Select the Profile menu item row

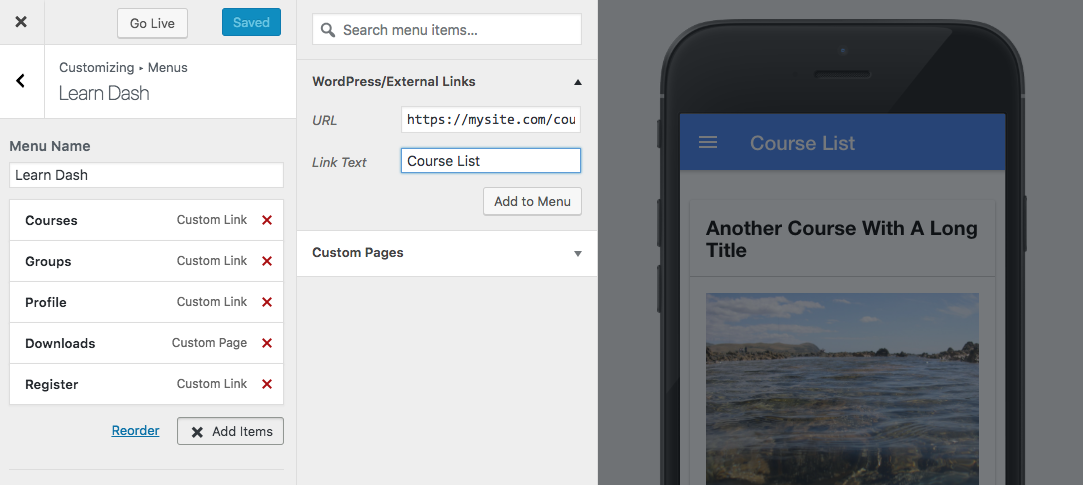[x=146, y=302]
